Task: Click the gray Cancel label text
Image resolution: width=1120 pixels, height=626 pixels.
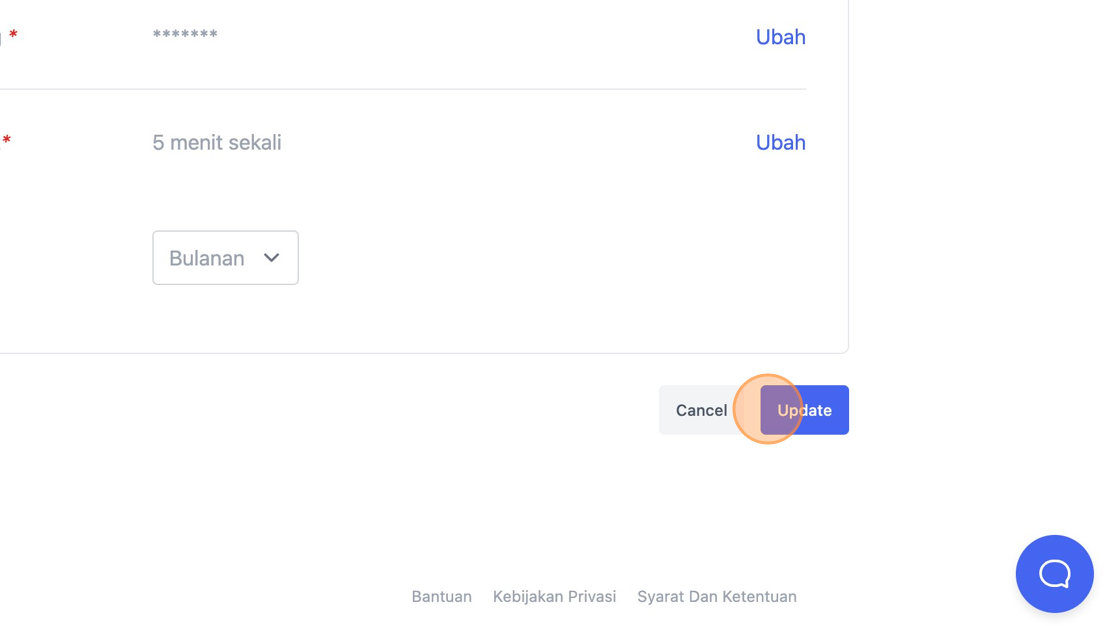Action: (x=701, y=410)
